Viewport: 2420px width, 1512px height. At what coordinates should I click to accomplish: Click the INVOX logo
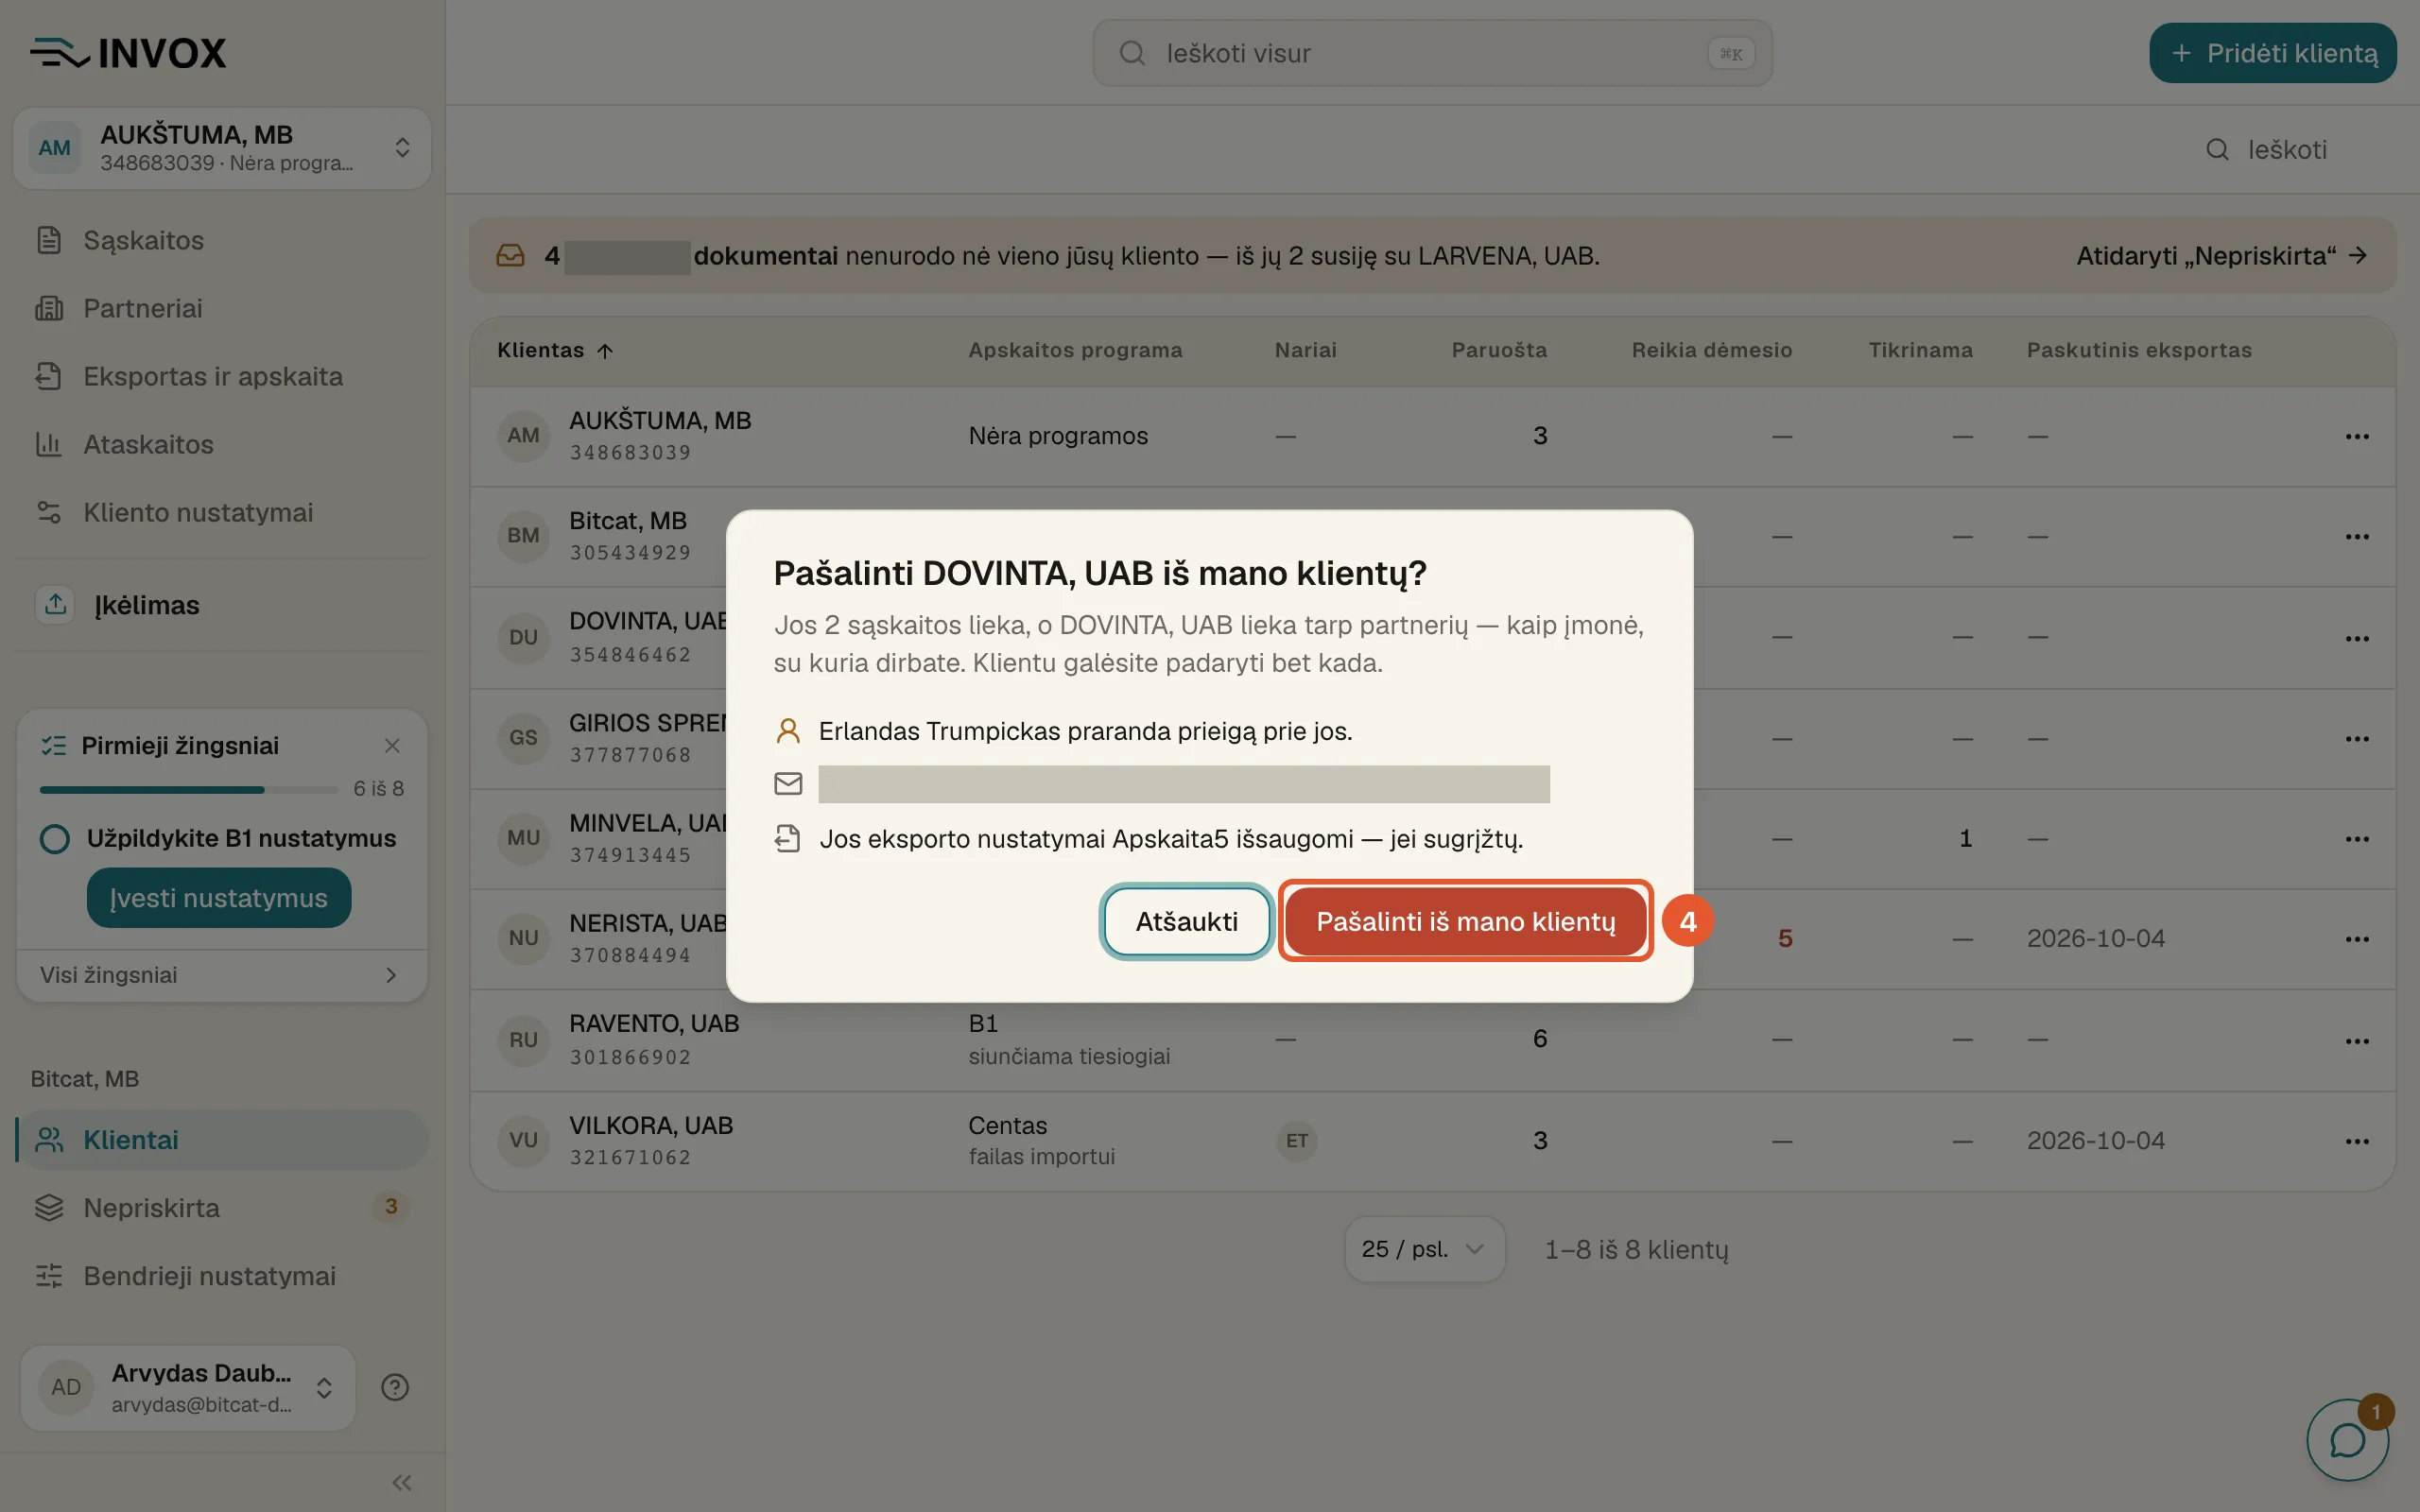point(128,53)
